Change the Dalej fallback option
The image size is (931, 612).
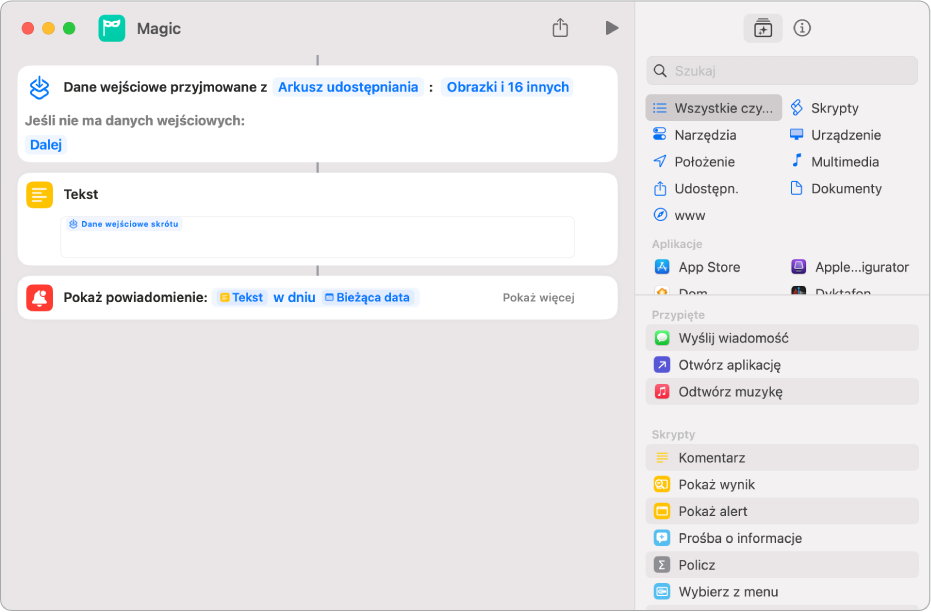(x=46, y=144)
